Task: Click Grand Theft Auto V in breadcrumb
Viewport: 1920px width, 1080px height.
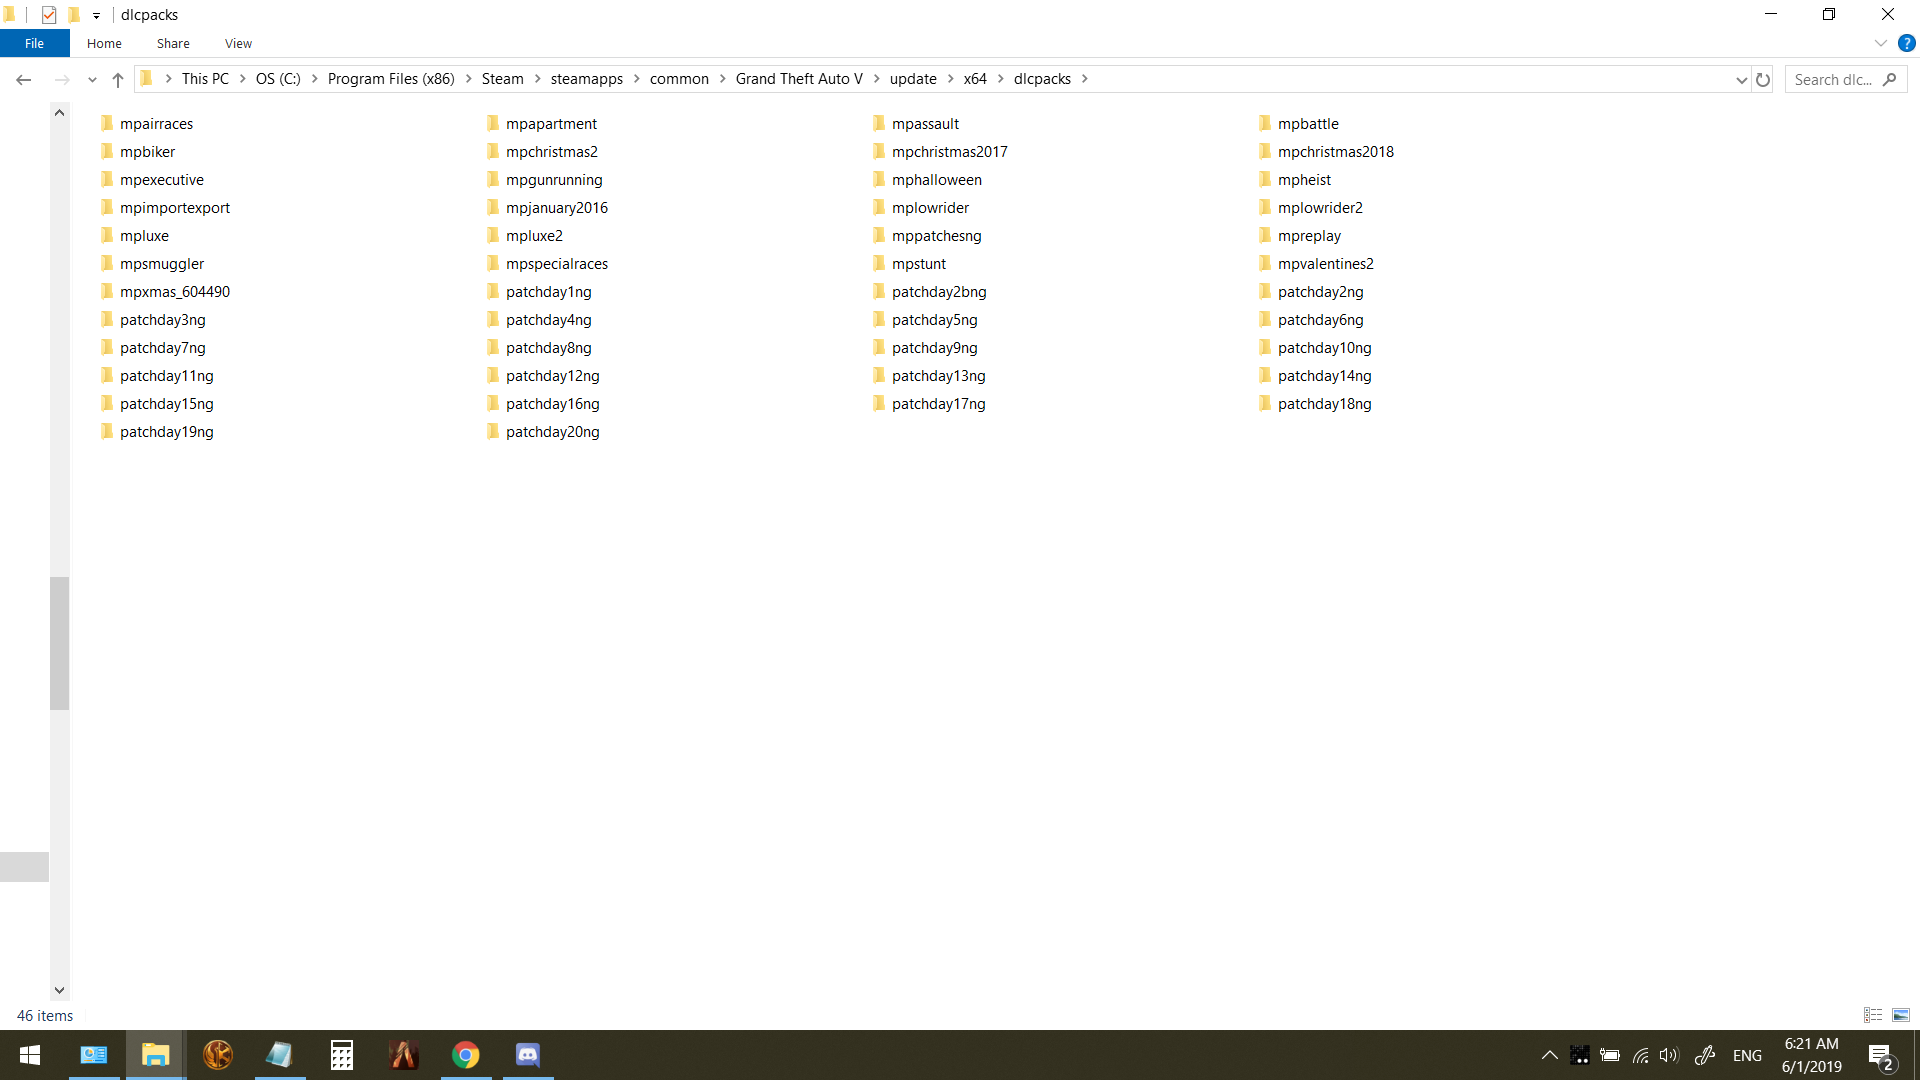Action: [x=798, y=79]
